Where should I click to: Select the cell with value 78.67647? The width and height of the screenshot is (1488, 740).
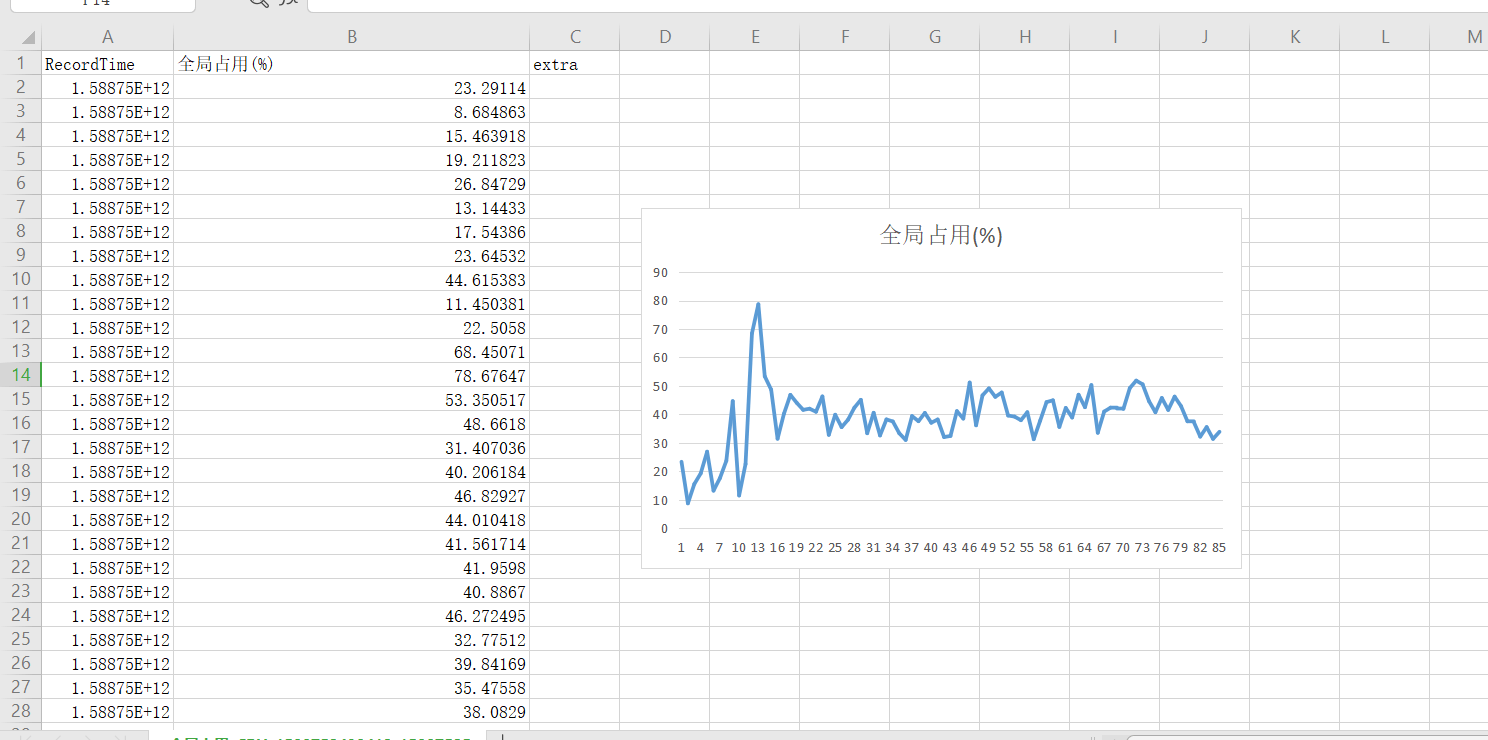pyautogui.click(x=351, y=376)
